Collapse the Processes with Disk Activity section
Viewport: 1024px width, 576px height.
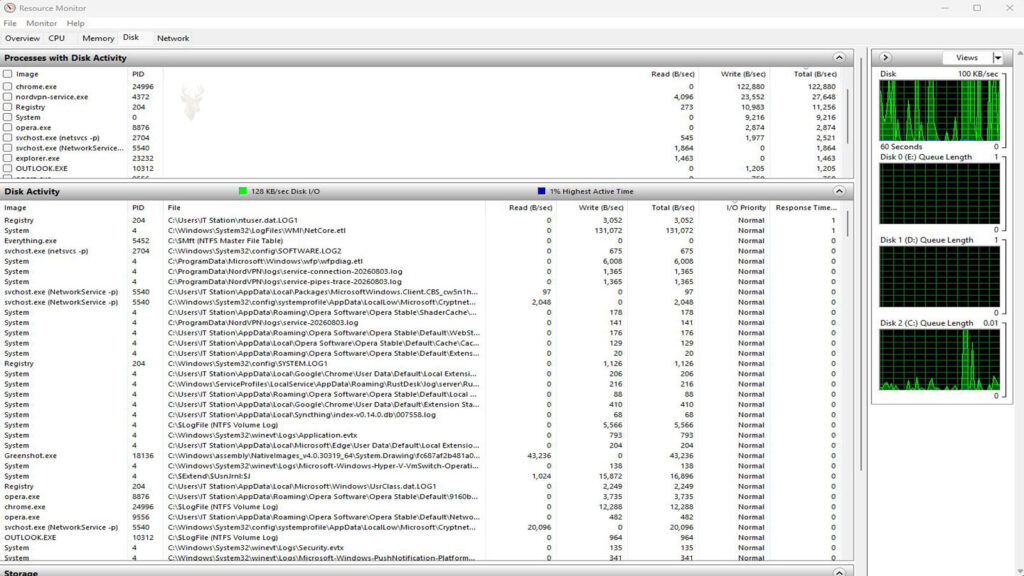click(x=839, y=57)
